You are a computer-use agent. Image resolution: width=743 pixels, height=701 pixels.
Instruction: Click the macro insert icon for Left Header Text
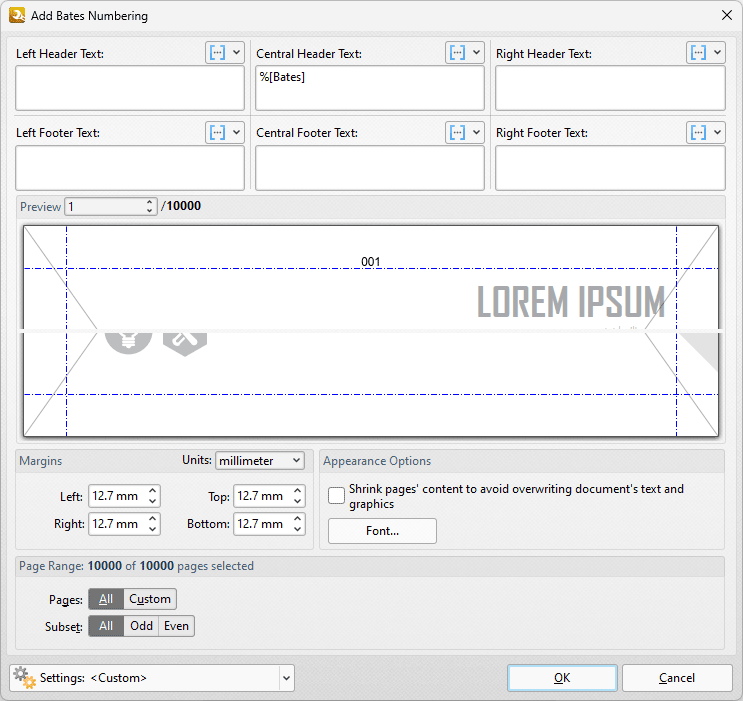(218, 53)
